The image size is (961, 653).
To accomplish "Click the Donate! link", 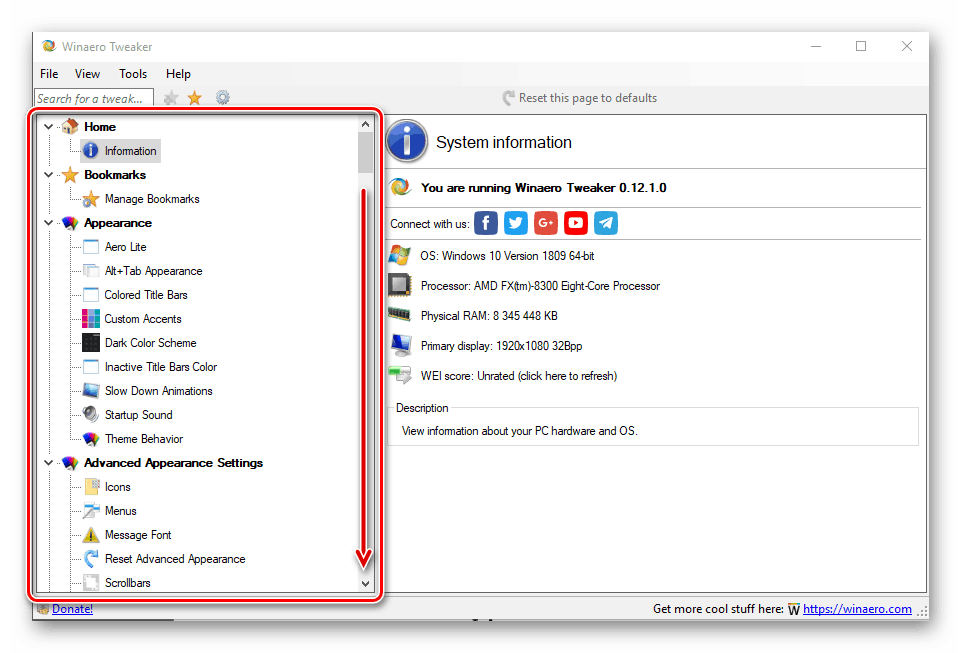I will [72, 609].
